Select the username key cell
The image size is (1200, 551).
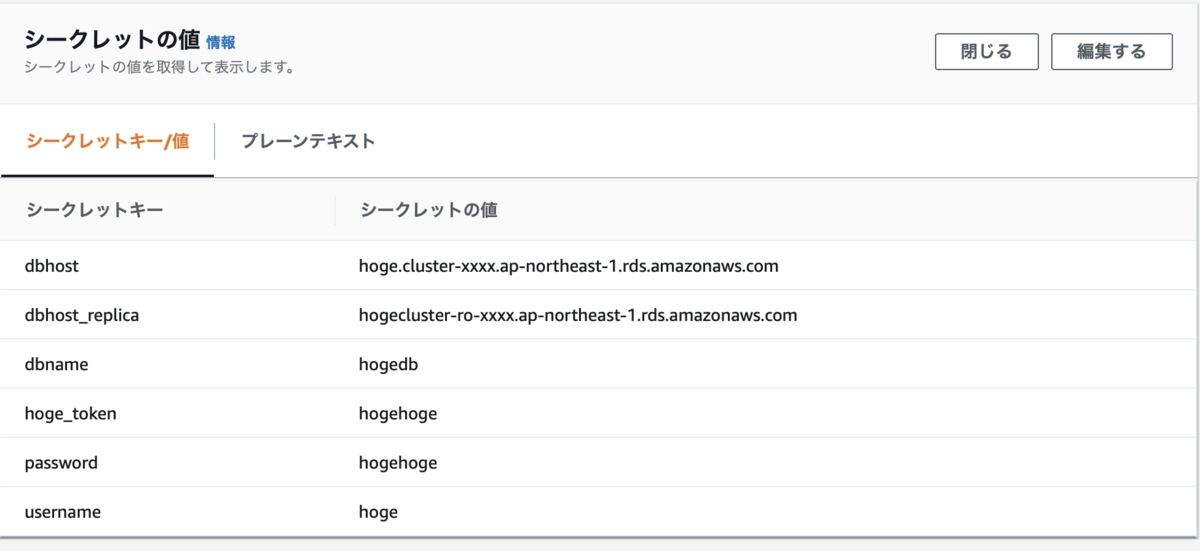[63, 512]
